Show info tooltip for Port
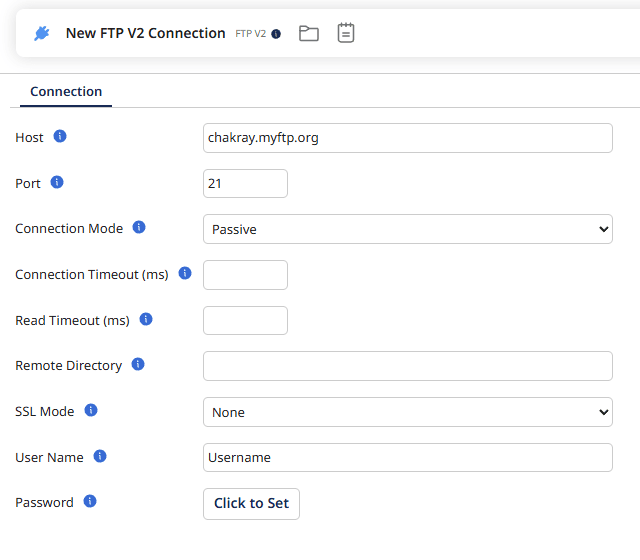640x560 pixels. 57,182
